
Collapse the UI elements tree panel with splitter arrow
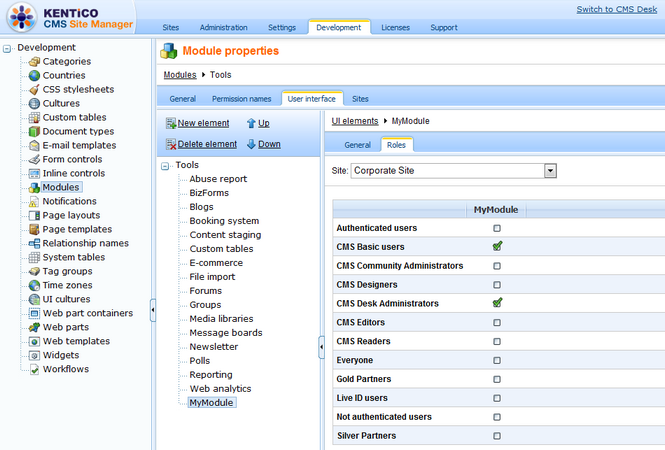[x=321, y=347]
